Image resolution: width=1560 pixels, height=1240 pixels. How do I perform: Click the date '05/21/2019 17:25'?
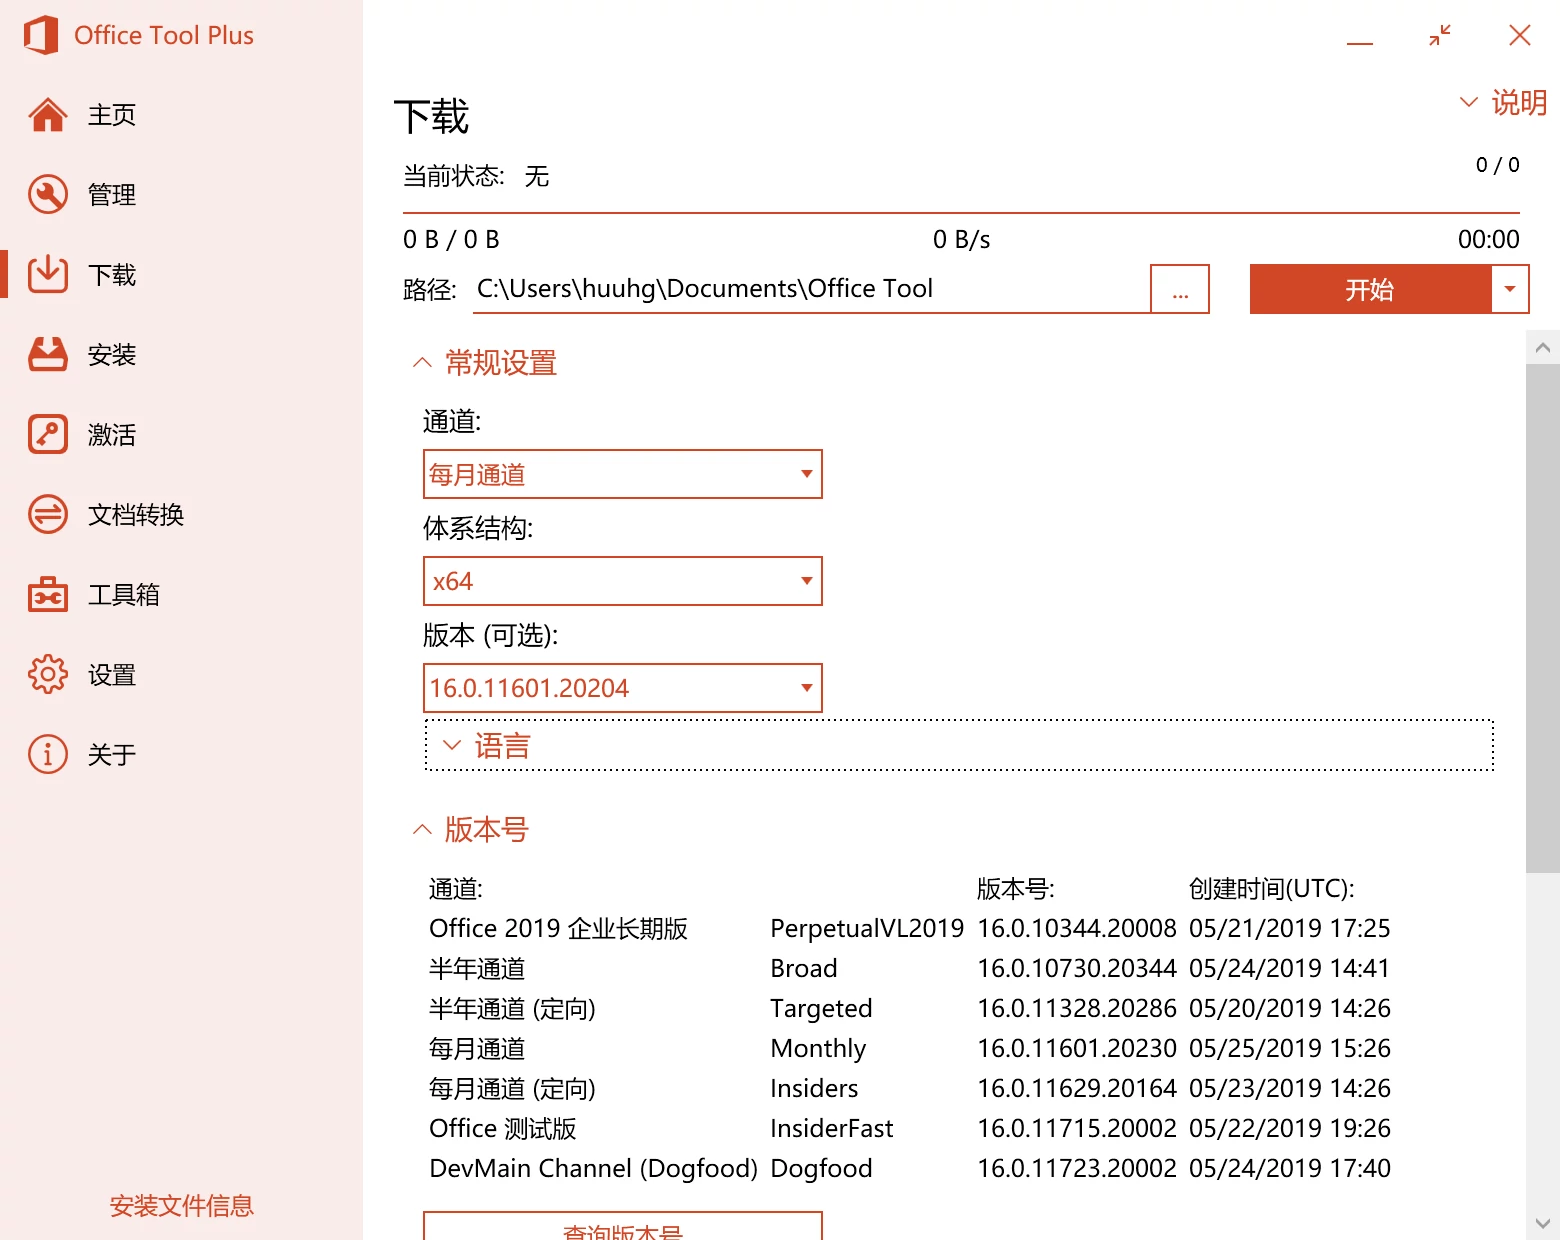[x=1290, y=929]
